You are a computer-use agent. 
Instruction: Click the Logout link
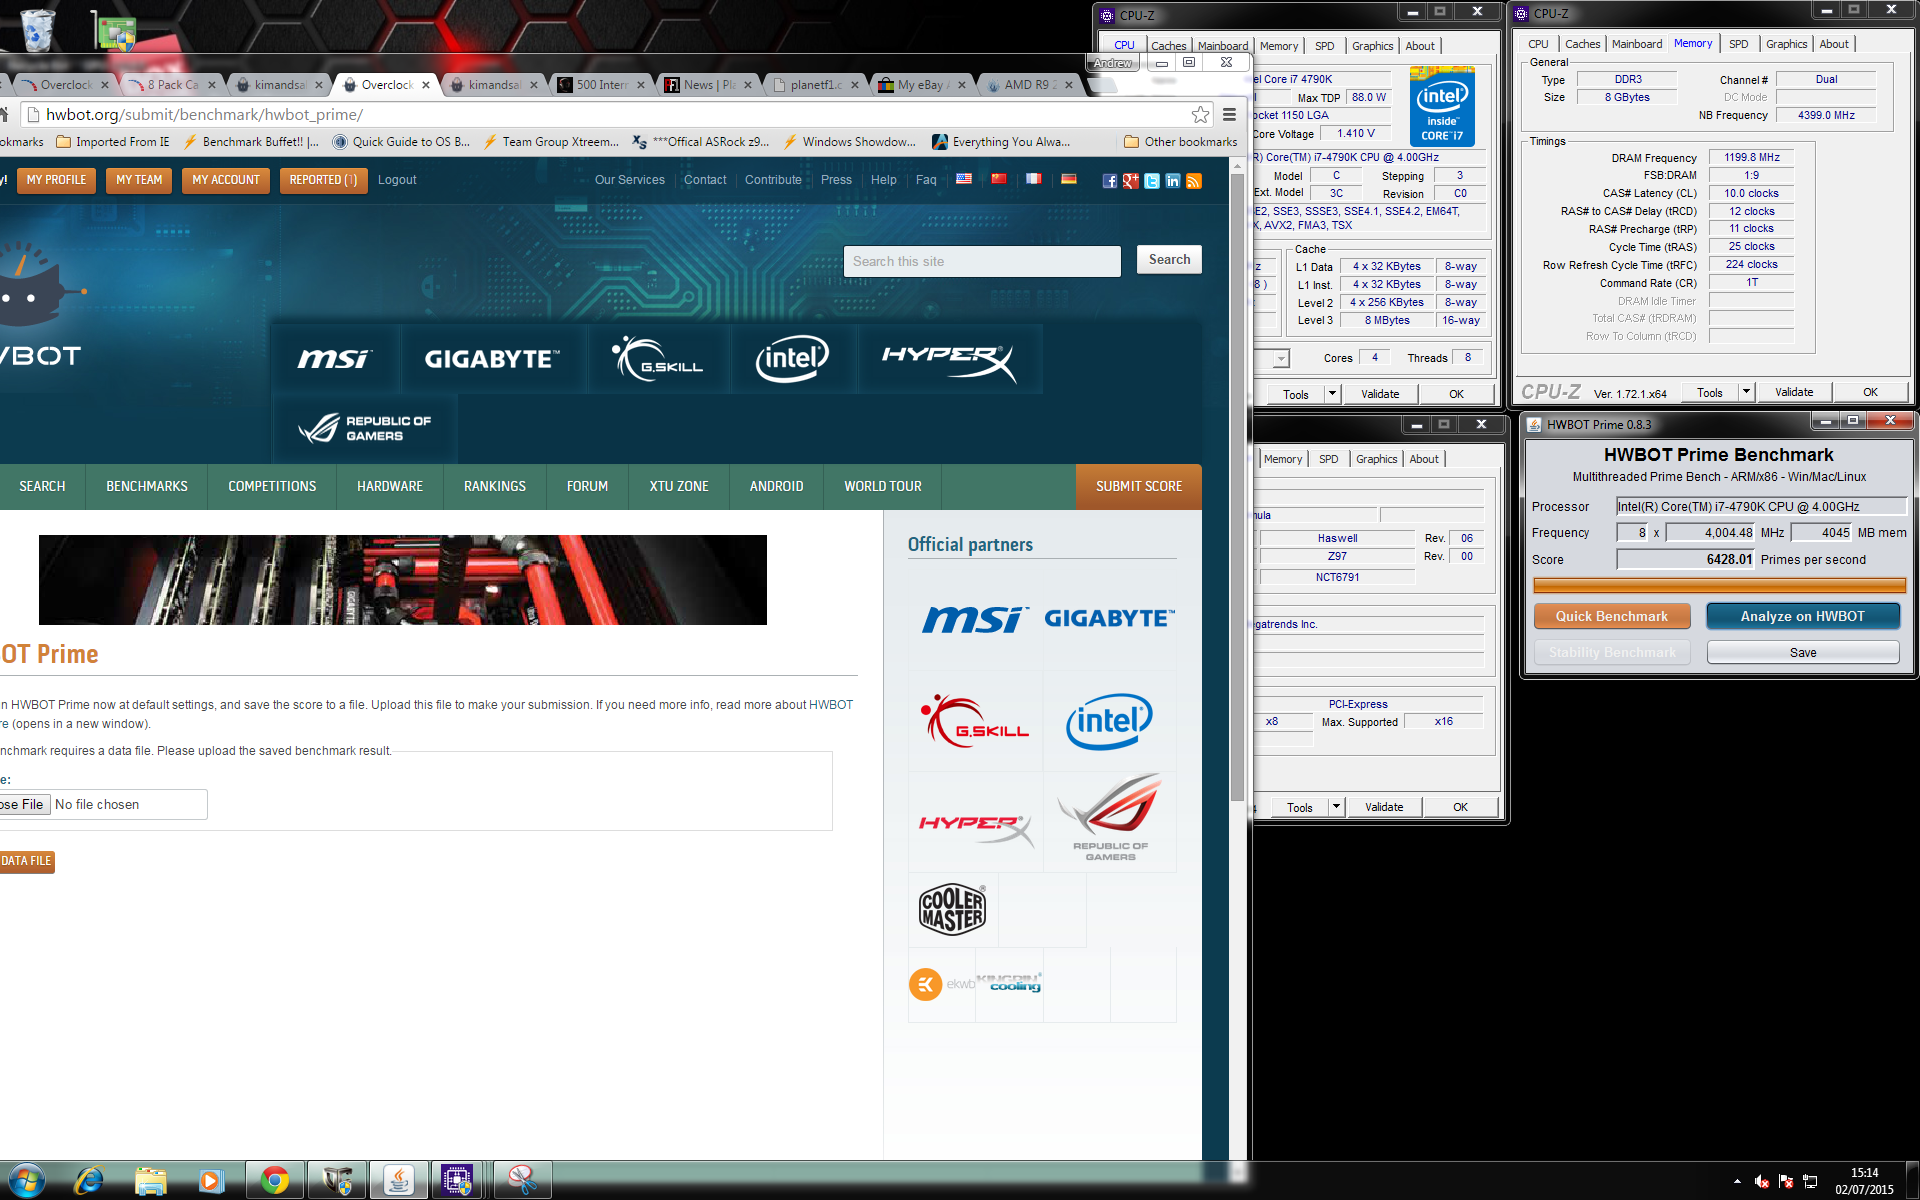click(x=397, y=180)
